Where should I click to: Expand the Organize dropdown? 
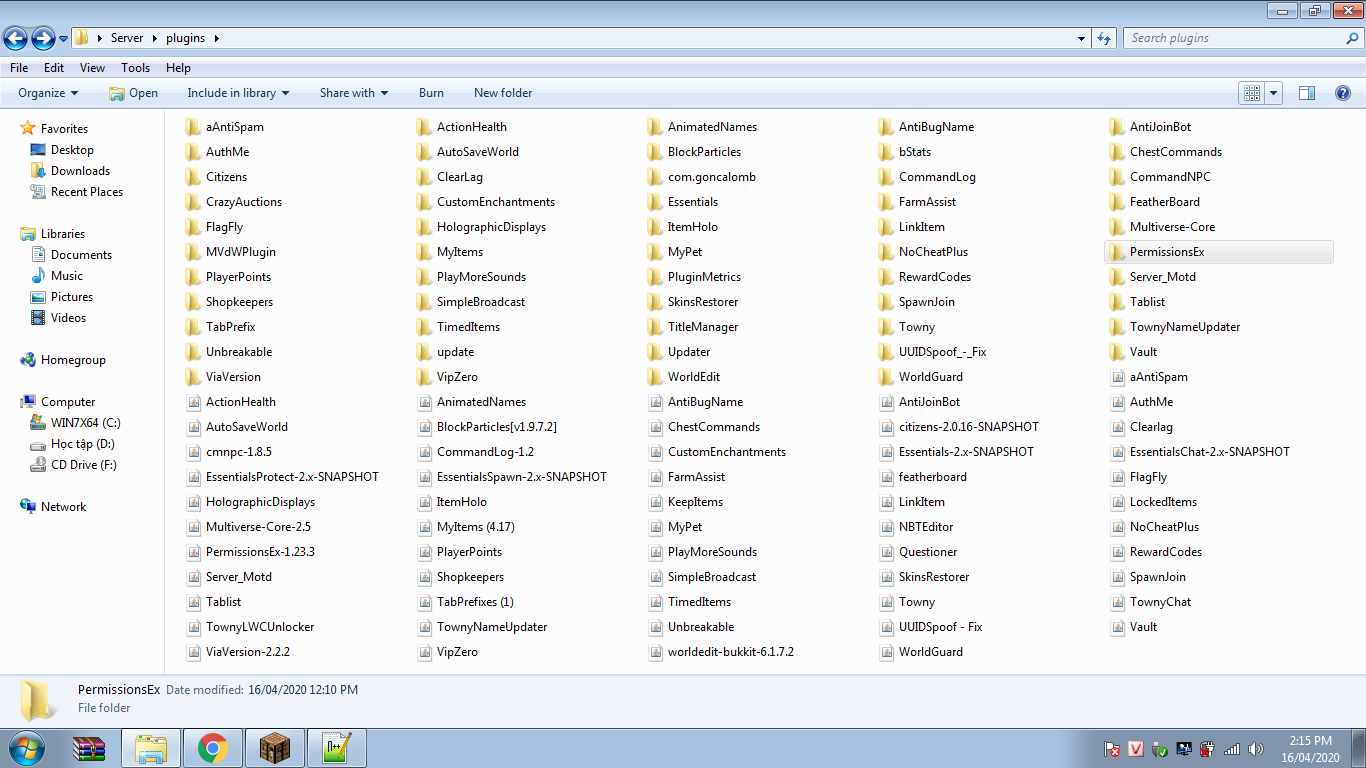coord(48,93)
